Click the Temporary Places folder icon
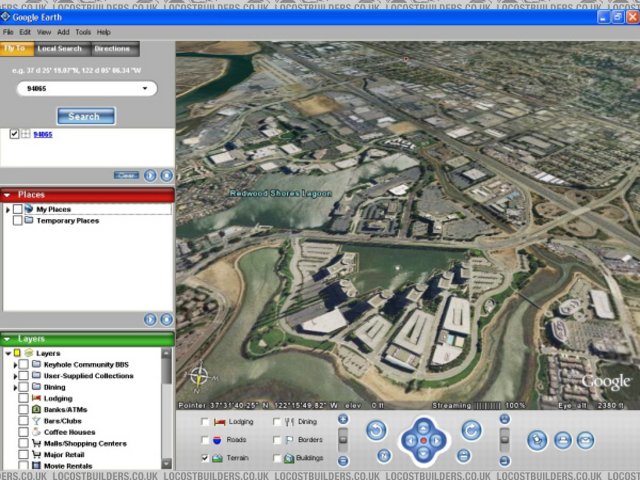Viewport: 640px width, 480px height. tap(29, 220)
